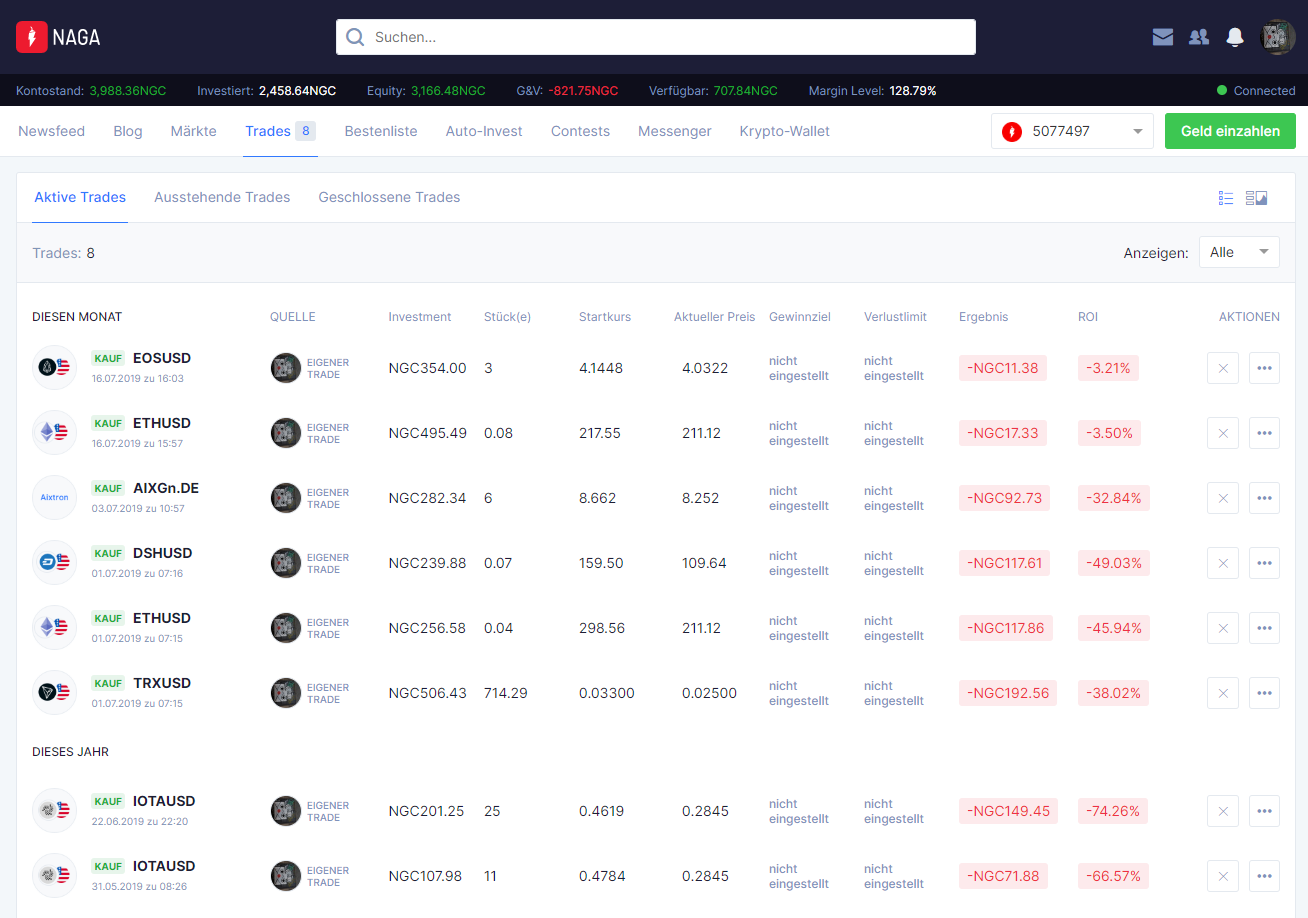Focus the Suchen search field
The width and height of the screenshot is (1308, 918).
[656, 37]
